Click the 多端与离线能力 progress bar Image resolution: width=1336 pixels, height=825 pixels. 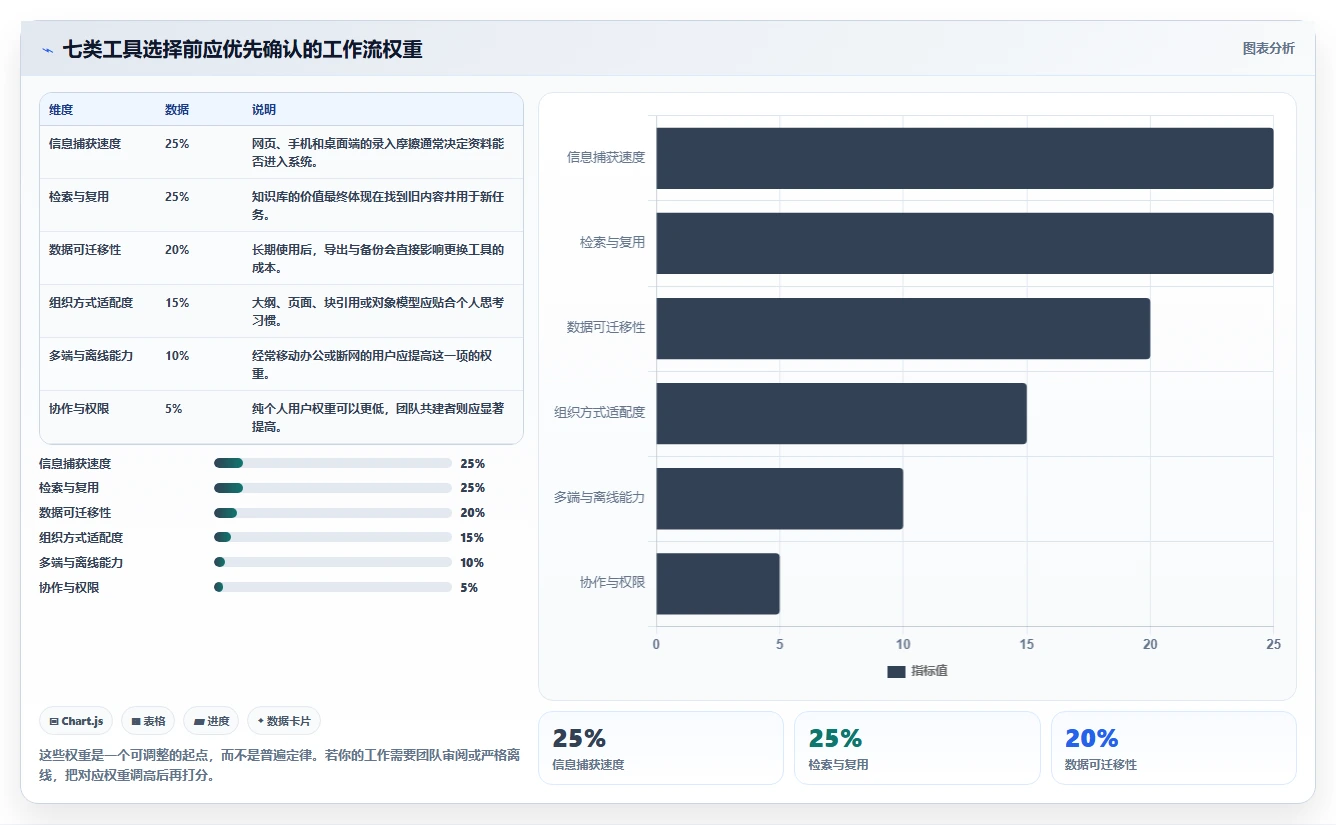point(333,562)
